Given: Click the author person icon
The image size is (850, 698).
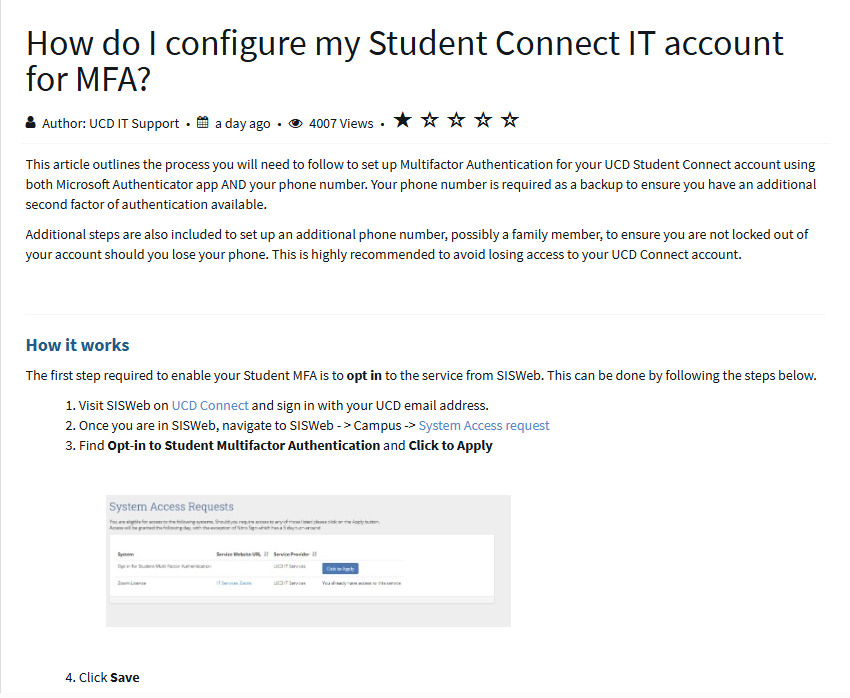Looking at the screenshot, I should 31,123.
